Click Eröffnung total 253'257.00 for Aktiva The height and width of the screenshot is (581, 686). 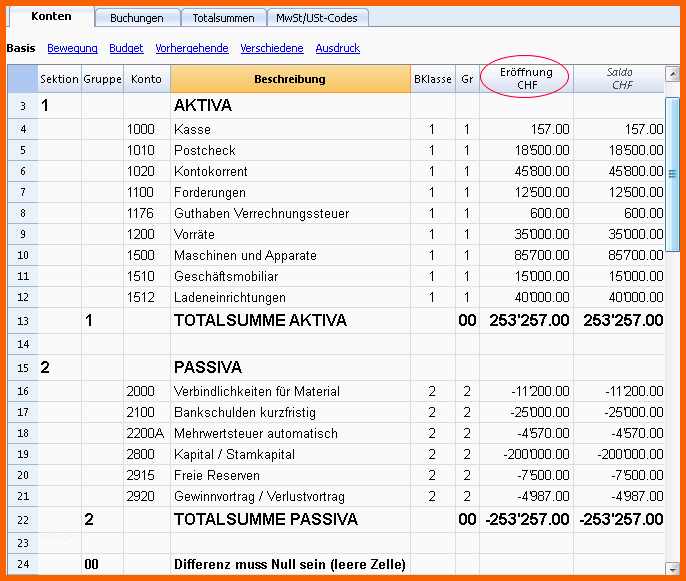click(526, 320)
